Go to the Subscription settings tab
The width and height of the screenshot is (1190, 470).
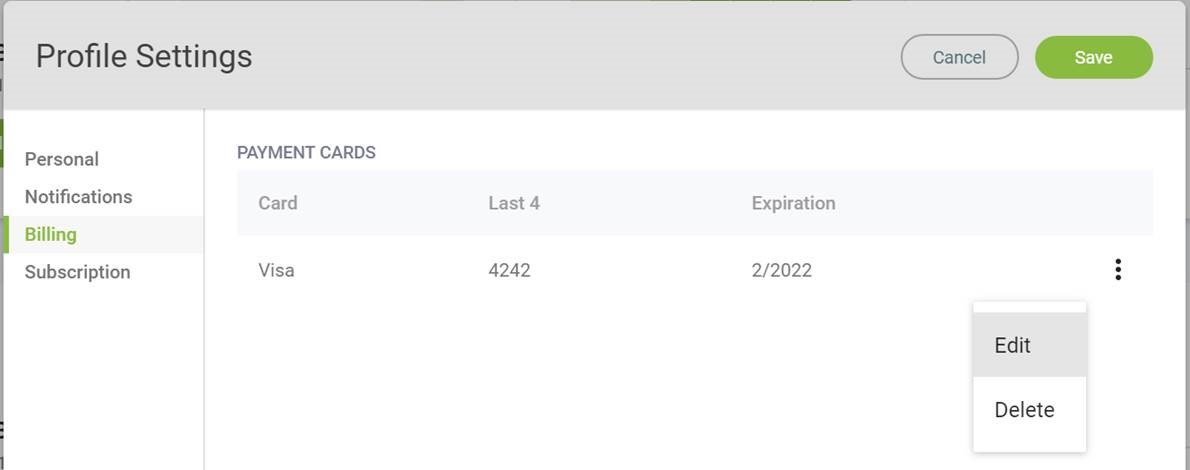coord(77,272)
